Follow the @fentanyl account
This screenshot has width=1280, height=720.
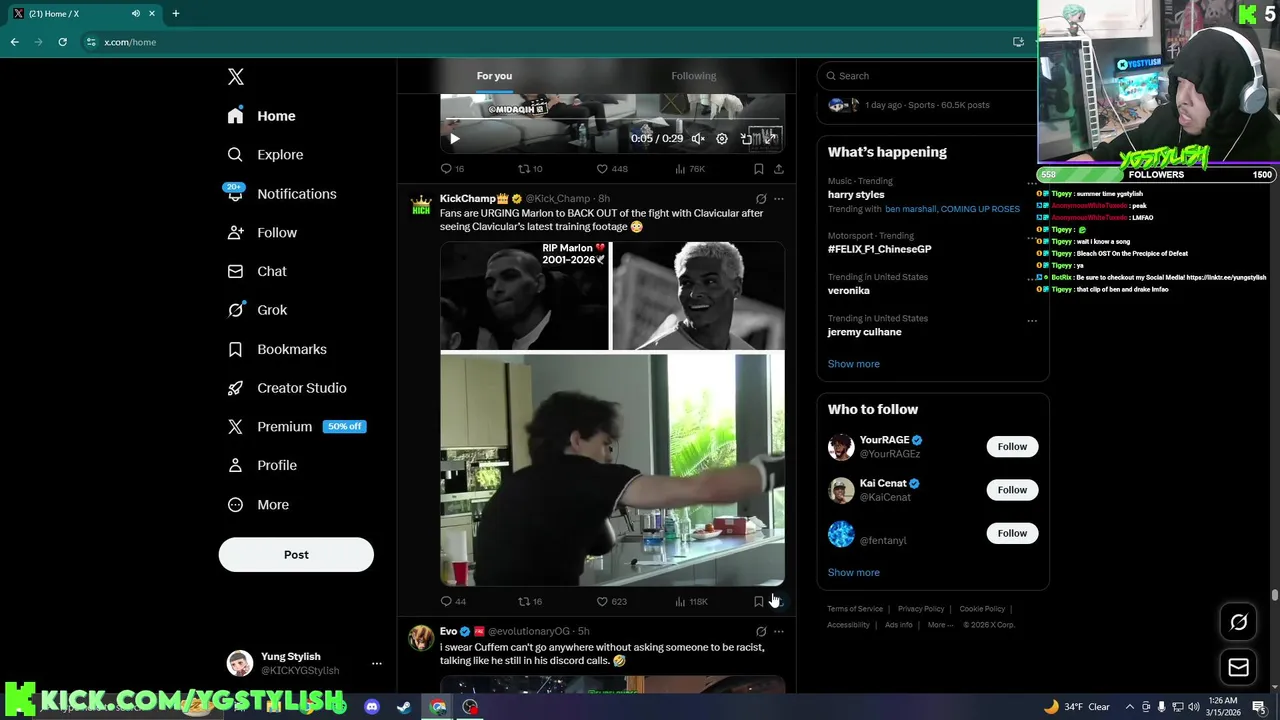[x=1012, y=534]
